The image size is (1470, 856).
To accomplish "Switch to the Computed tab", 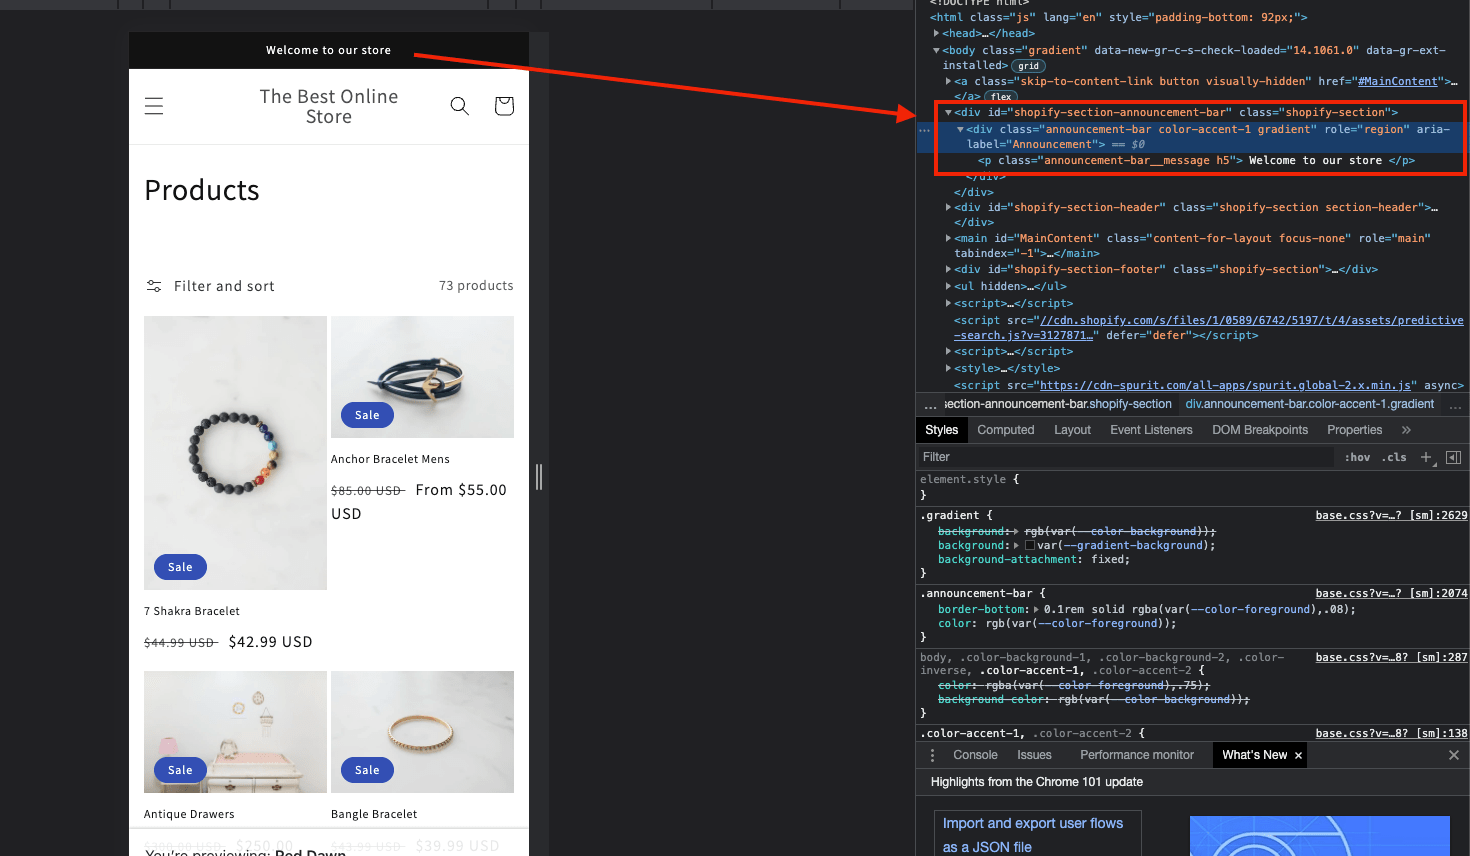I will (x=1005, y=430).
